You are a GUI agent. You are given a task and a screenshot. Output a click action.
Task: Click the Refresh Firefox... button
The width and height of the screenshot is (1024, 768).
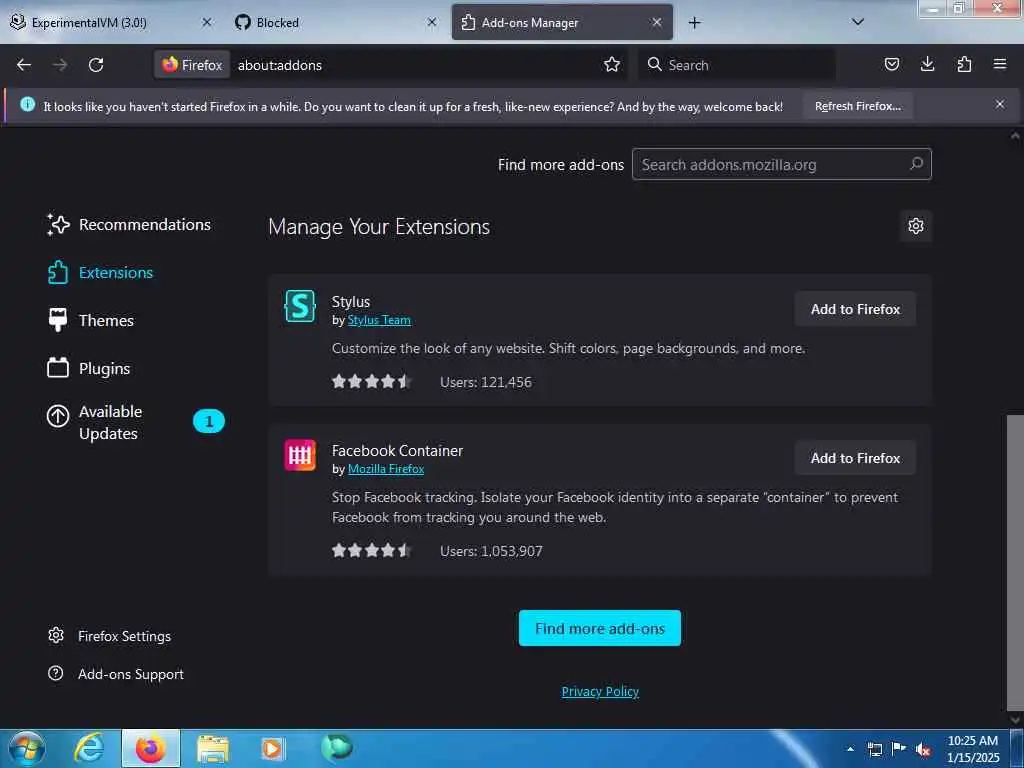(x=857, y=106)
